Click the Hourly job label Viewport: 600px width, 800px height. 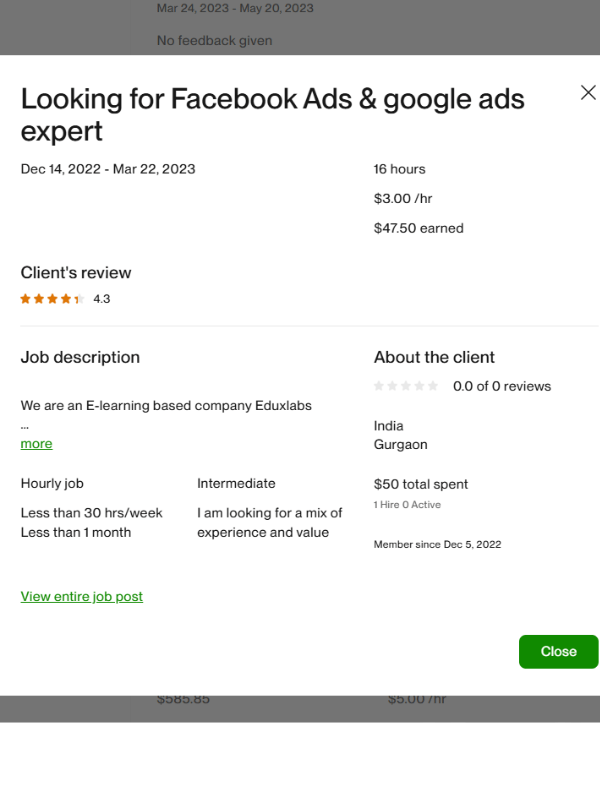(x=52, y=484)
